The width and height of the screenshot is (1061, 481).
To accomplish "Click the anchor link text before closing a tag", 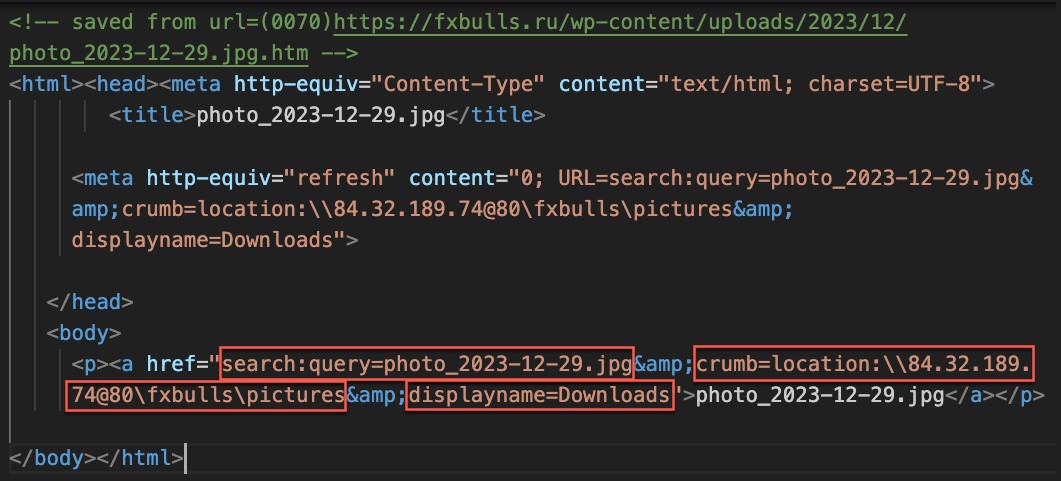I will [x=820, y=396].
